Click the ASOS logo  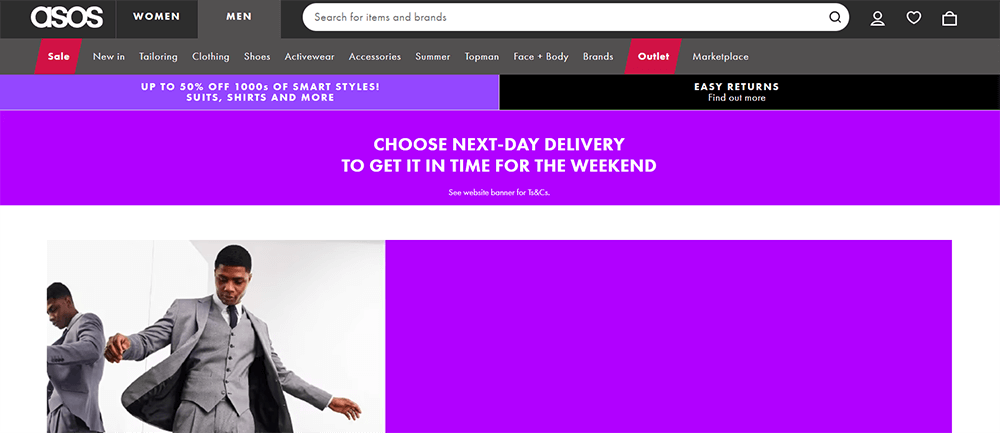point(66,17)
